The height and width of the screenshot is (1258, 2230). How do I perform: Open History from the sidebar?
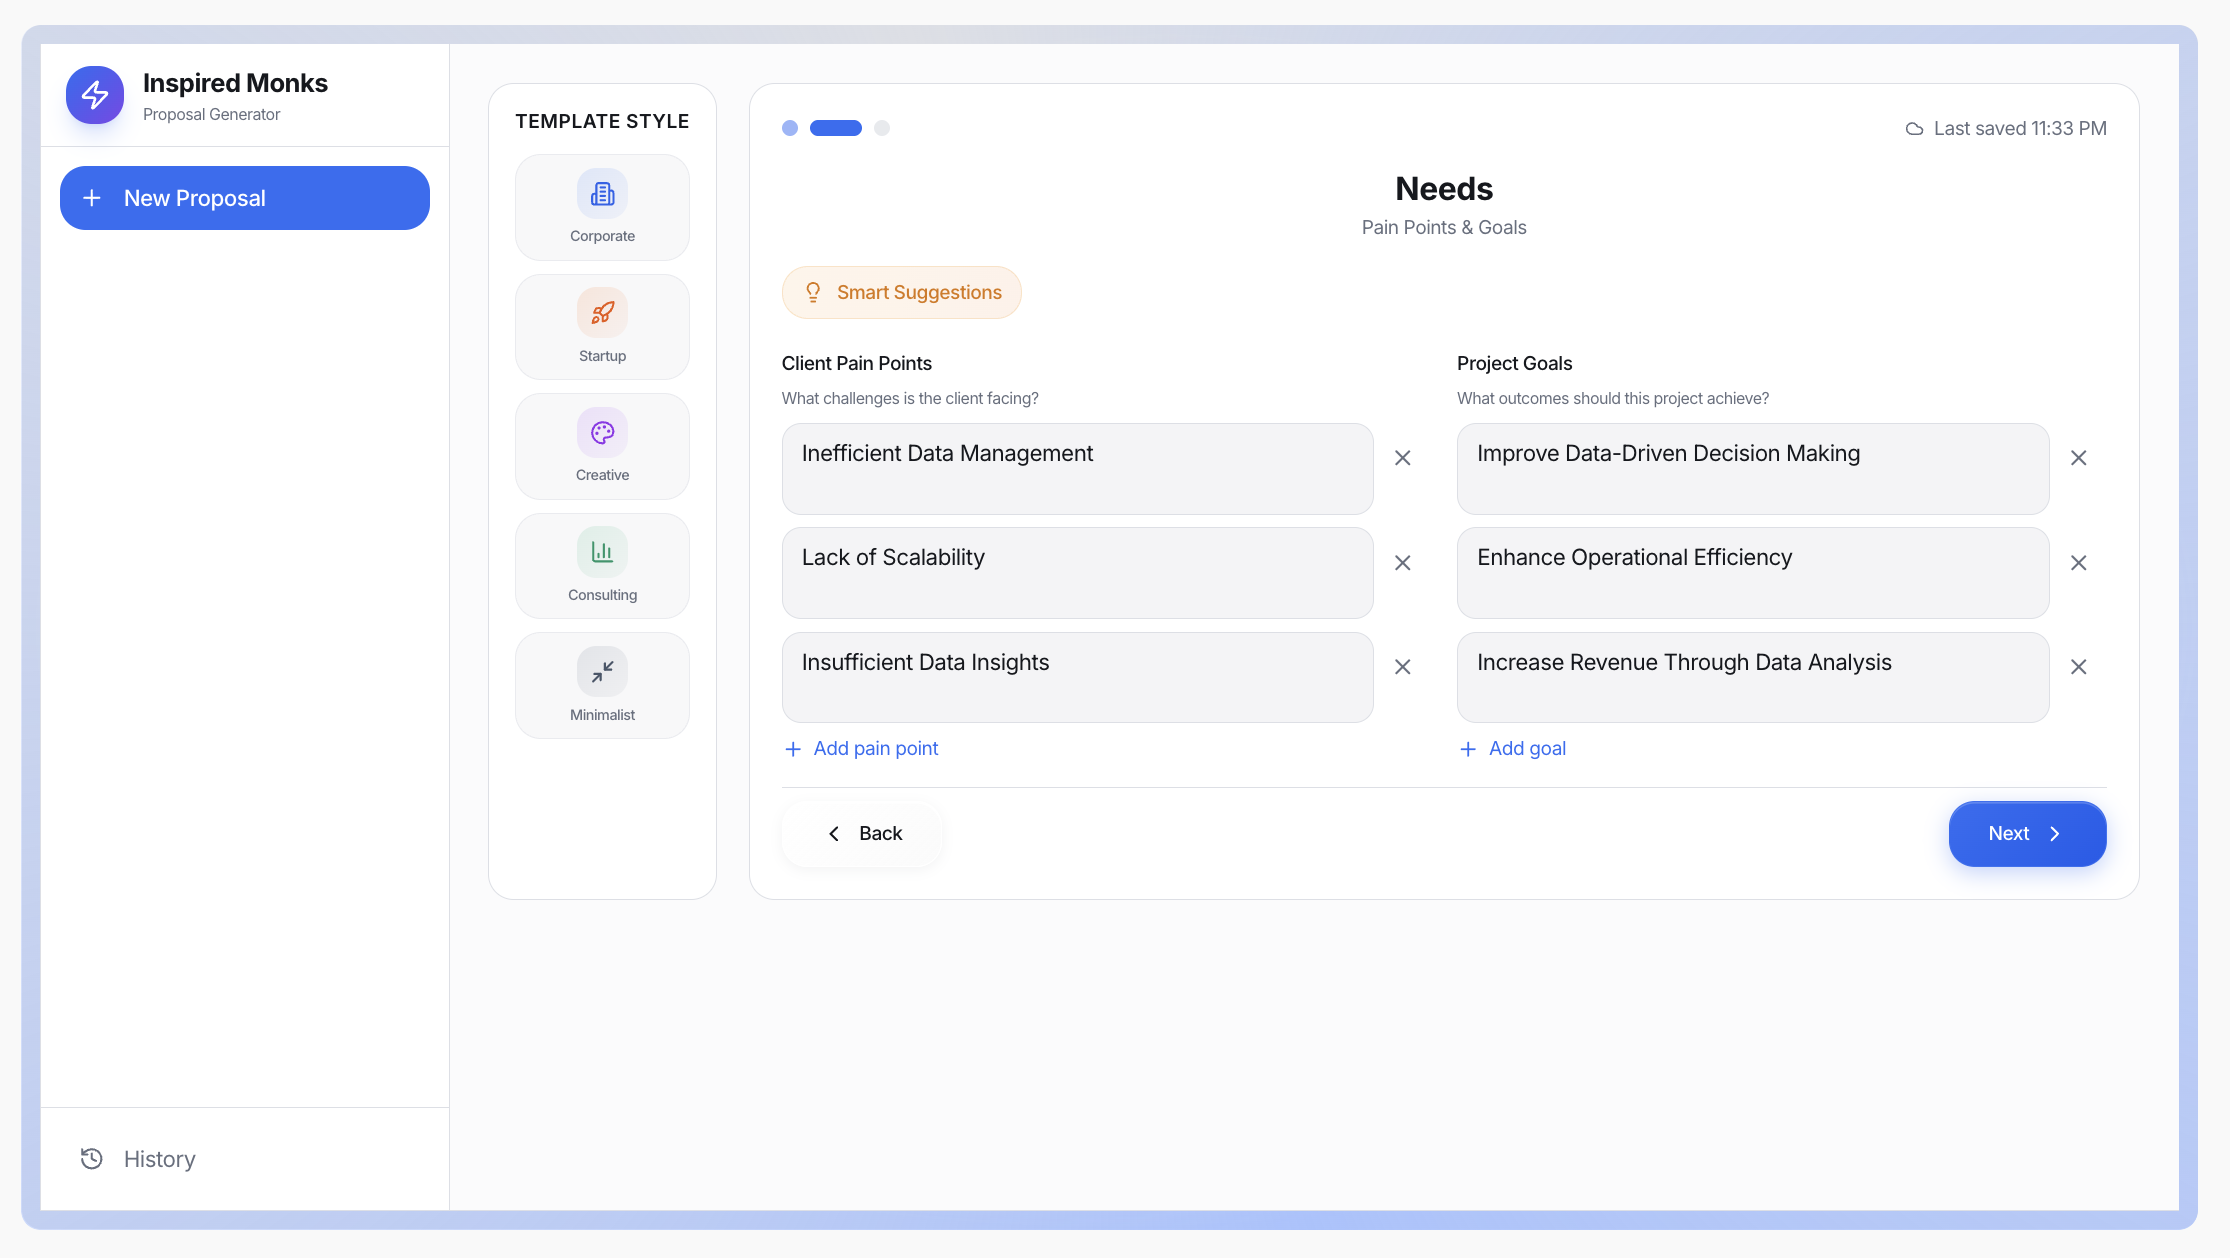pos(140,1159)
